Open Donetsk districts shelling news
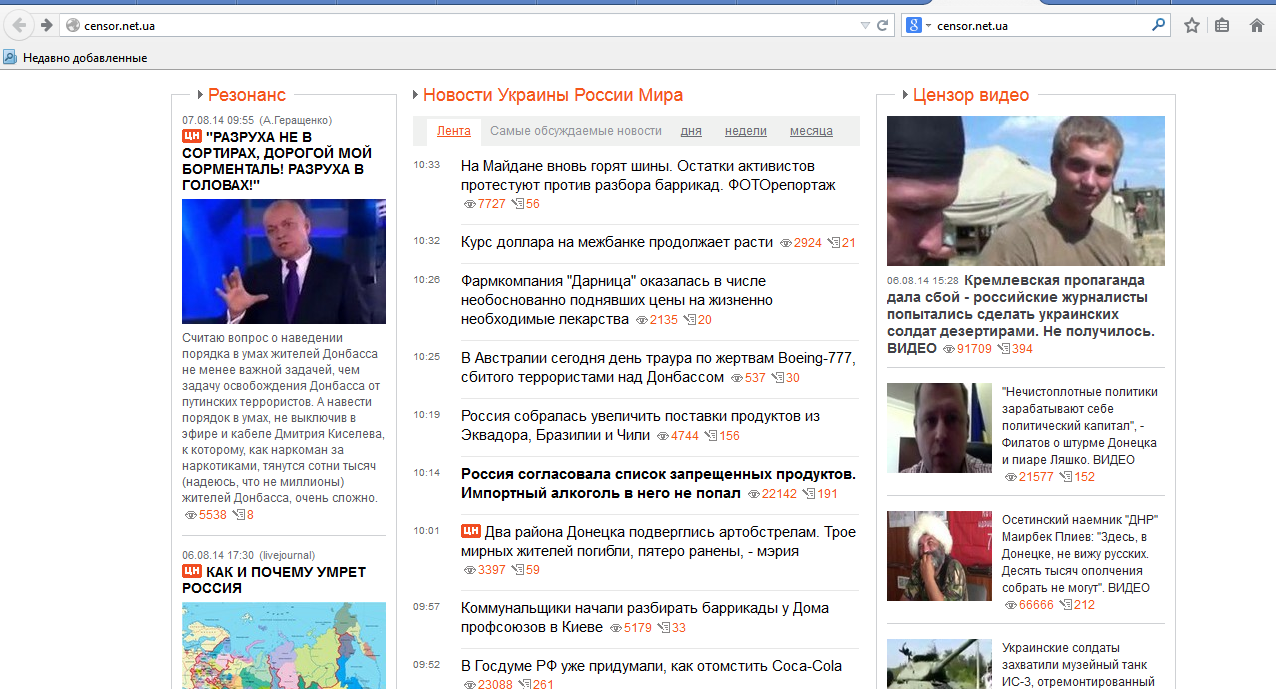The width and height of the screenshot is (1276, 689). [x=658, y=541]
